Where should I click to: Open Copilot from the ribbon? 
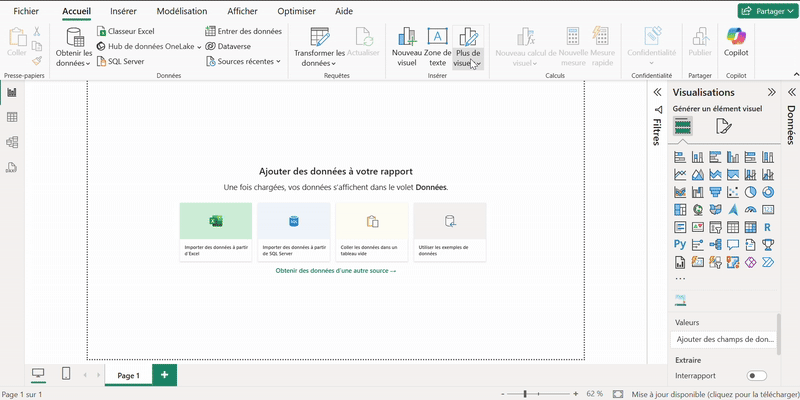(x=736, y=43)
